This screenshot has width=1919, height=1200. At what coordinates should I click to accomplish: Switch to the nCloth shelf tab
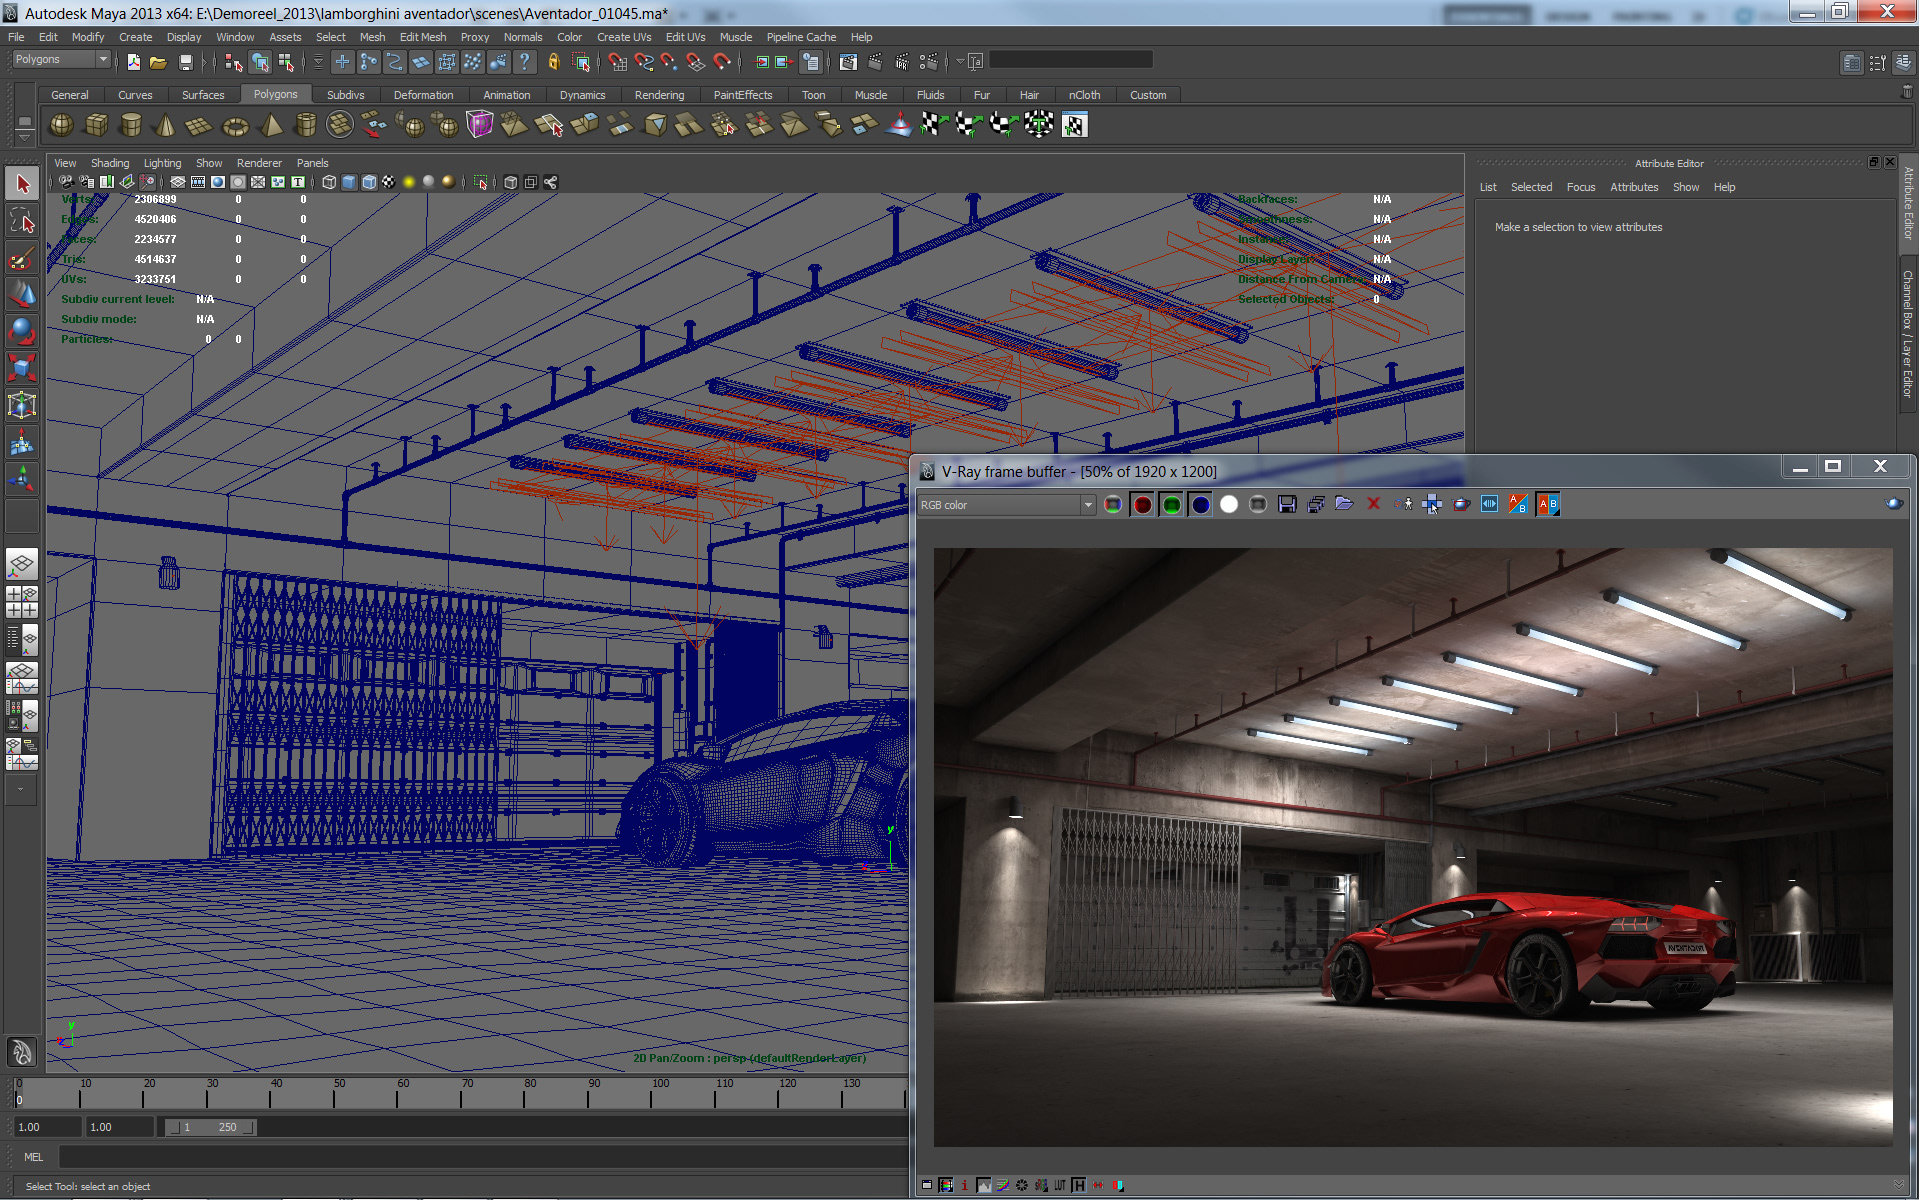coord(1084,95)
